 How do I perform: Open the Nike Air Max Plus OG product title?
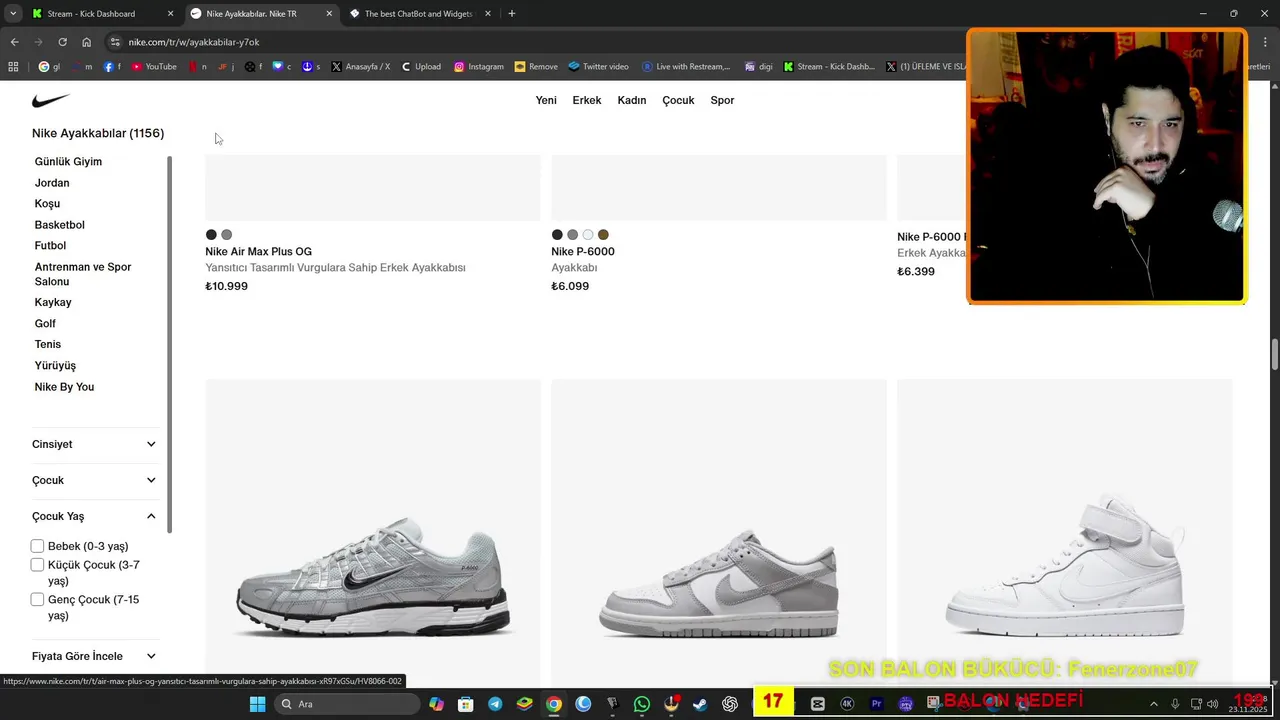tap(258, 252)
